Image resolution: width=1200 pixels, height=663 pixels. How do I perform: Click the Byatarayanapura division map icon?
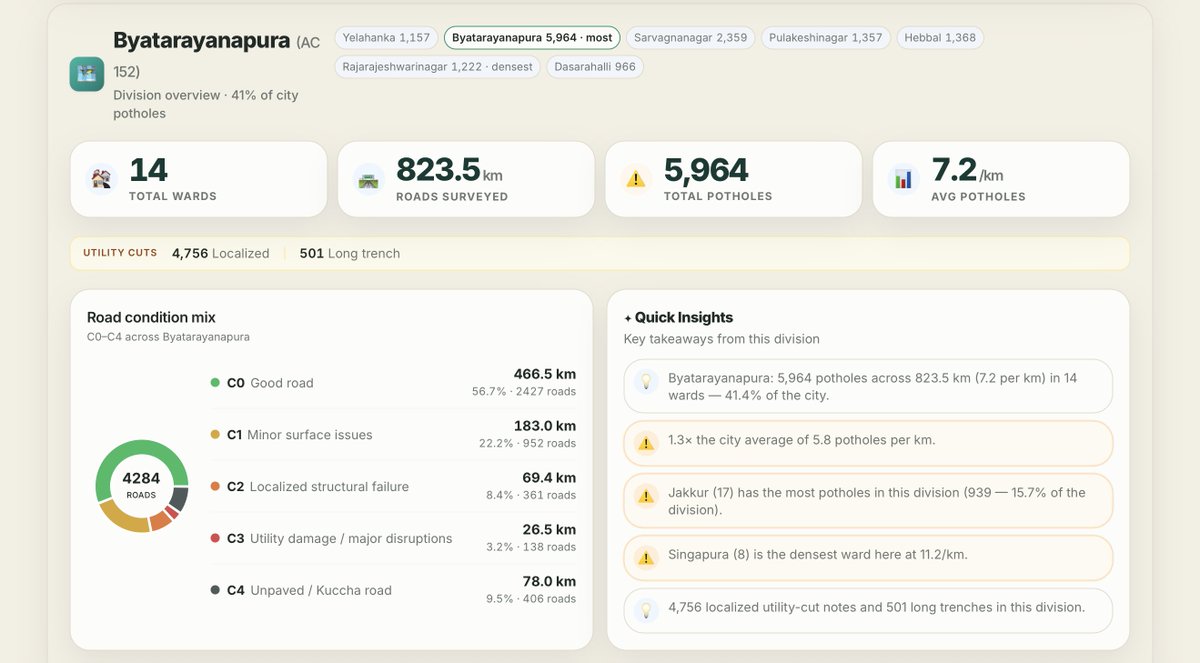pos(87,74)
